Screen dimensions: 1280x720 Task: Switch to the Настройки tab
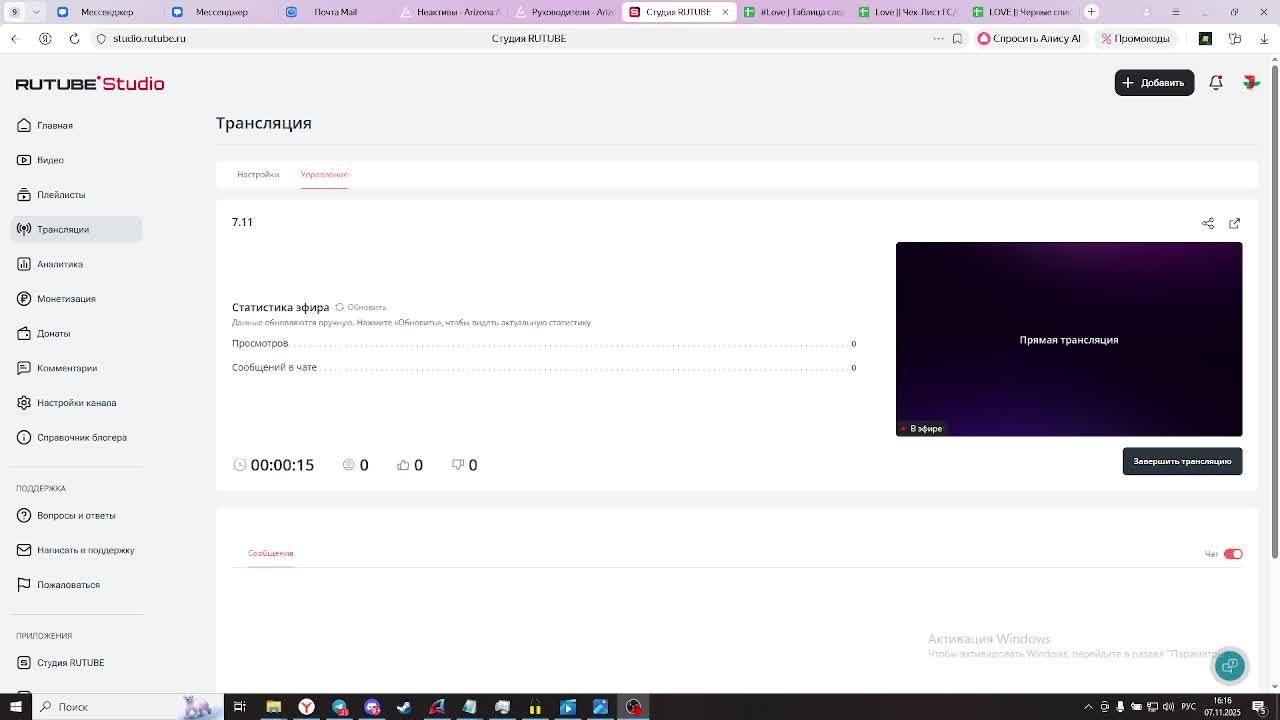(x=258, y=174)
